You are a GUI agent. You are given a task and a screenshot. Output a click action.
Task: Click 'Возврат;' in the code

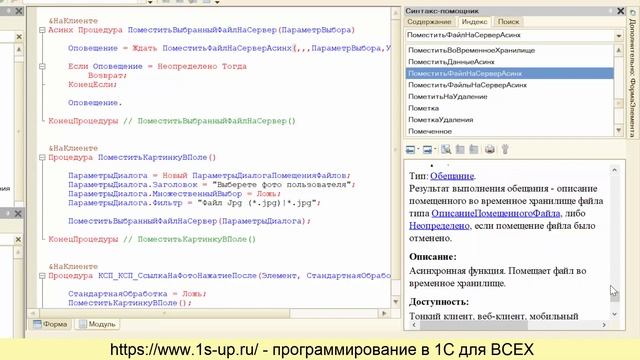(x=107, y=76)
